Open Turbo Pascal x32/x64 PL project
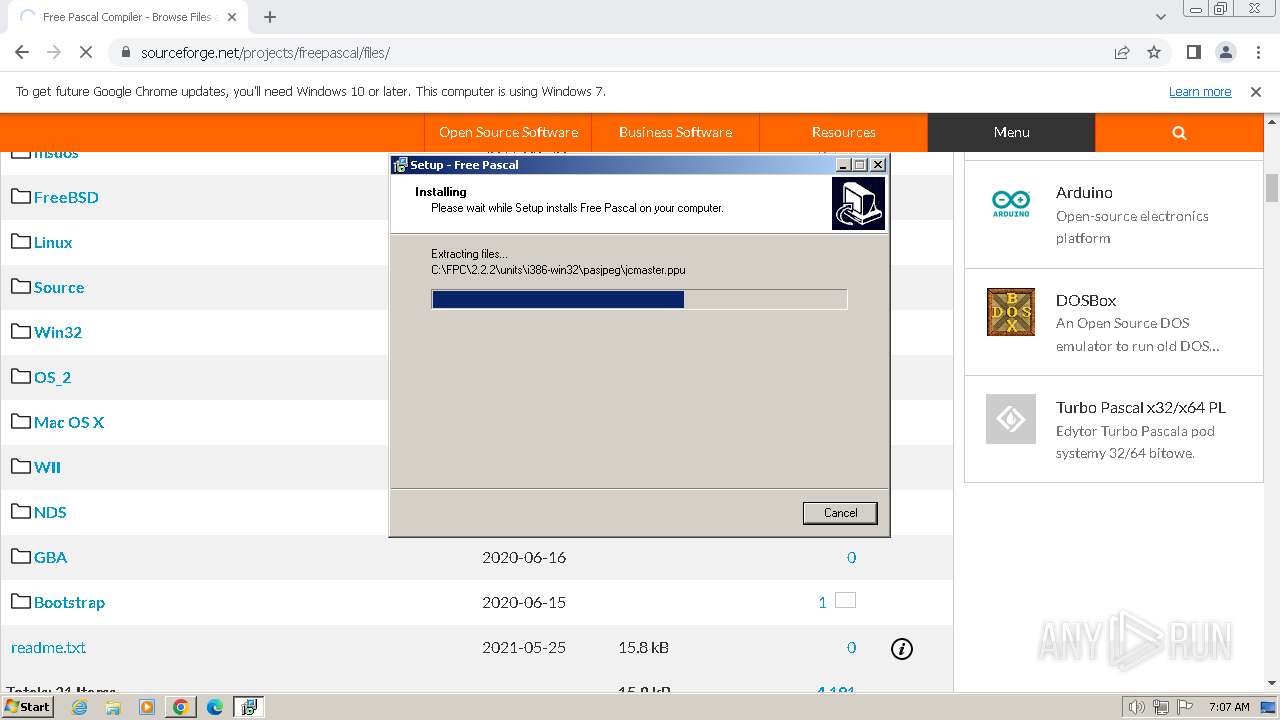The height and width of the screenshot is (720, 1280). 1140,407
